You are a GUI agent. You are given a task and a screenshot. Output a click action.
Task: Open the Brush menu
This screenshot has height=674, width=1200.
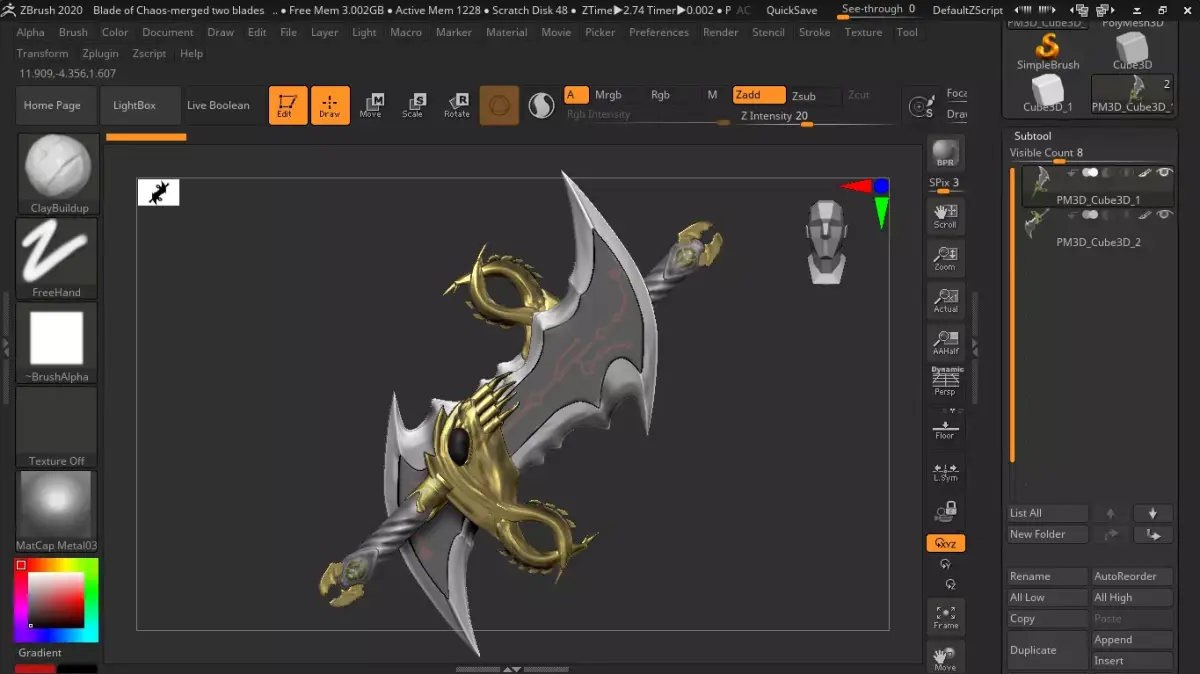pyautogui.click(x=73, y=32)
